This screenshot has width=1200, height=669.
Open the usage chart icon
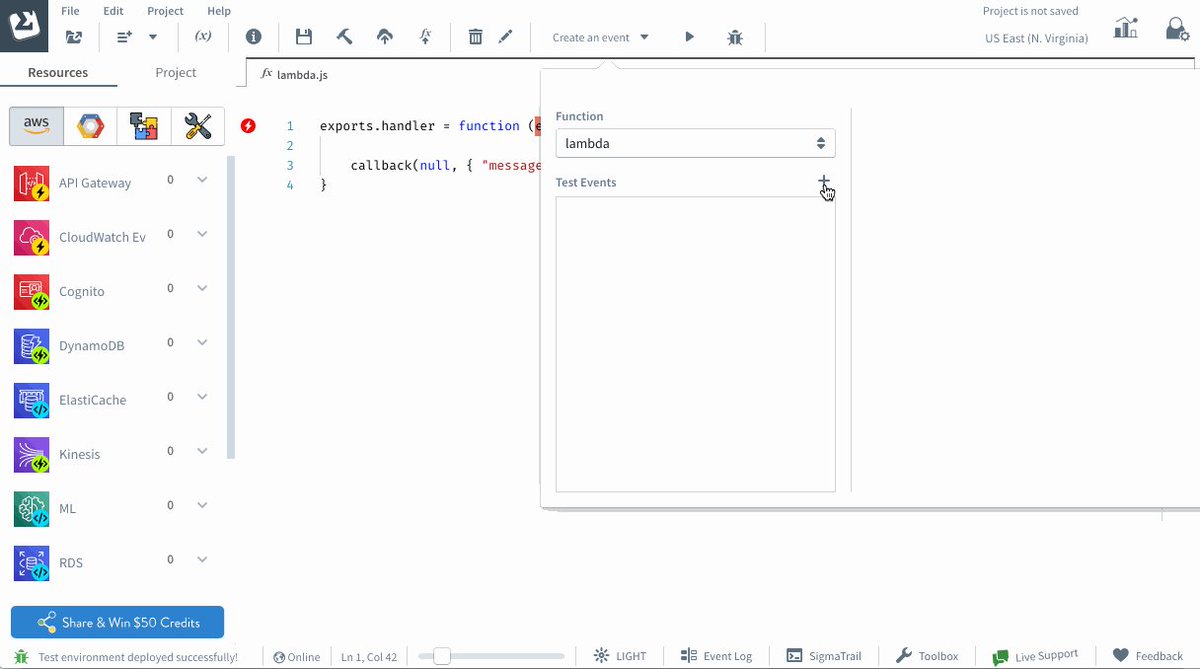[1126, 28]
